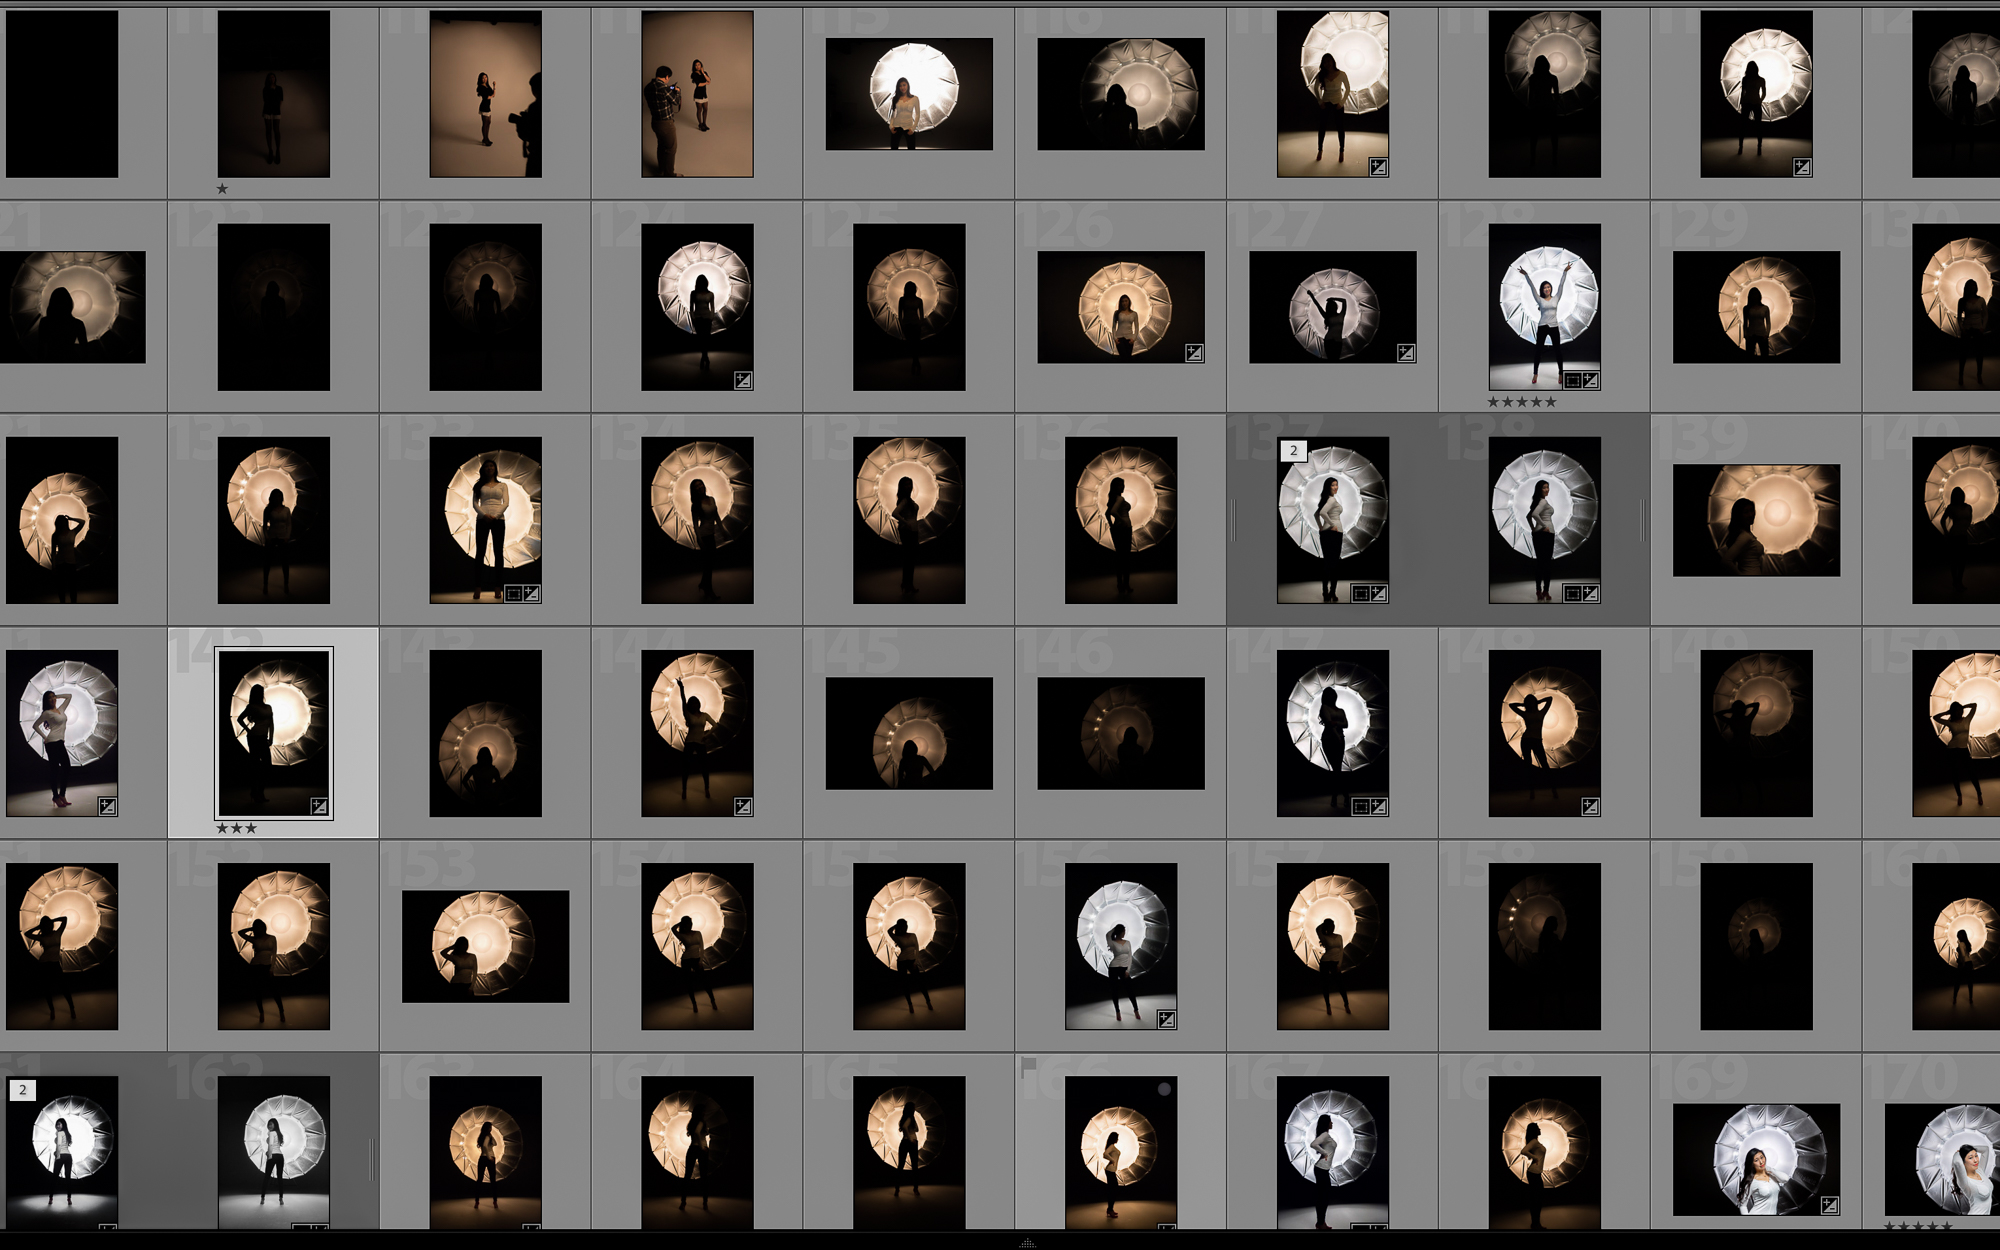Image resolution: width=2000 pixels, height=1250 pixels.
Task: Click develop adjustments badge on photo 119
Action: pyautogui.click(x=1802, y=167)
